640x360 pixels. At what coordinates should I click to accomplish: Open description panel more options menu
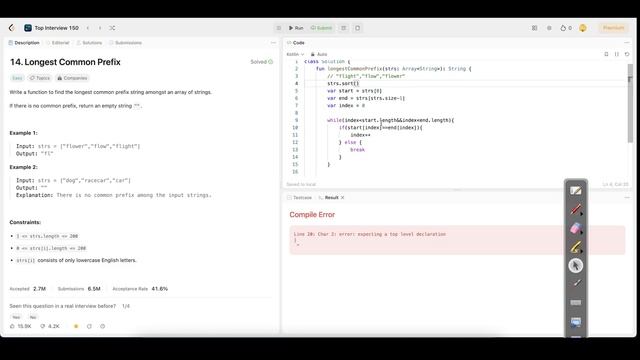[x=273, y=42]
